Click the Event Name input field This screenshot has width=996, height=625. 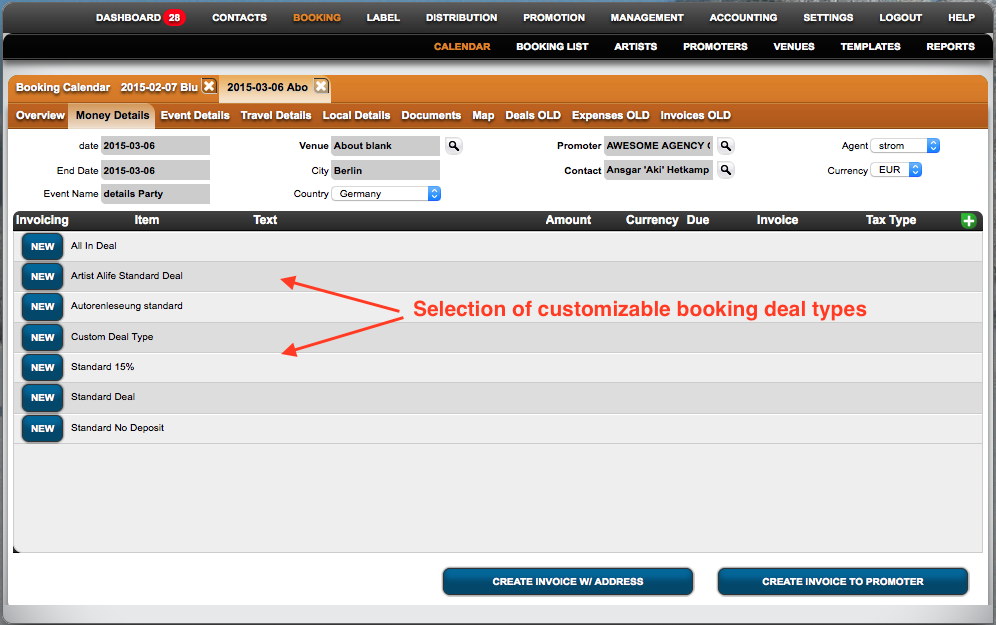point(155,194)
